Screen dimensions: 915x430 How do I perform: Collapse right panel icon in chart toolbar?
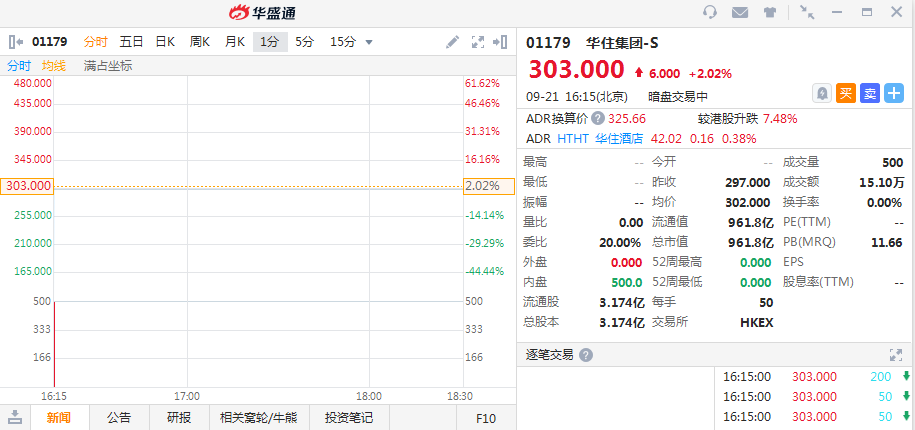500,41
